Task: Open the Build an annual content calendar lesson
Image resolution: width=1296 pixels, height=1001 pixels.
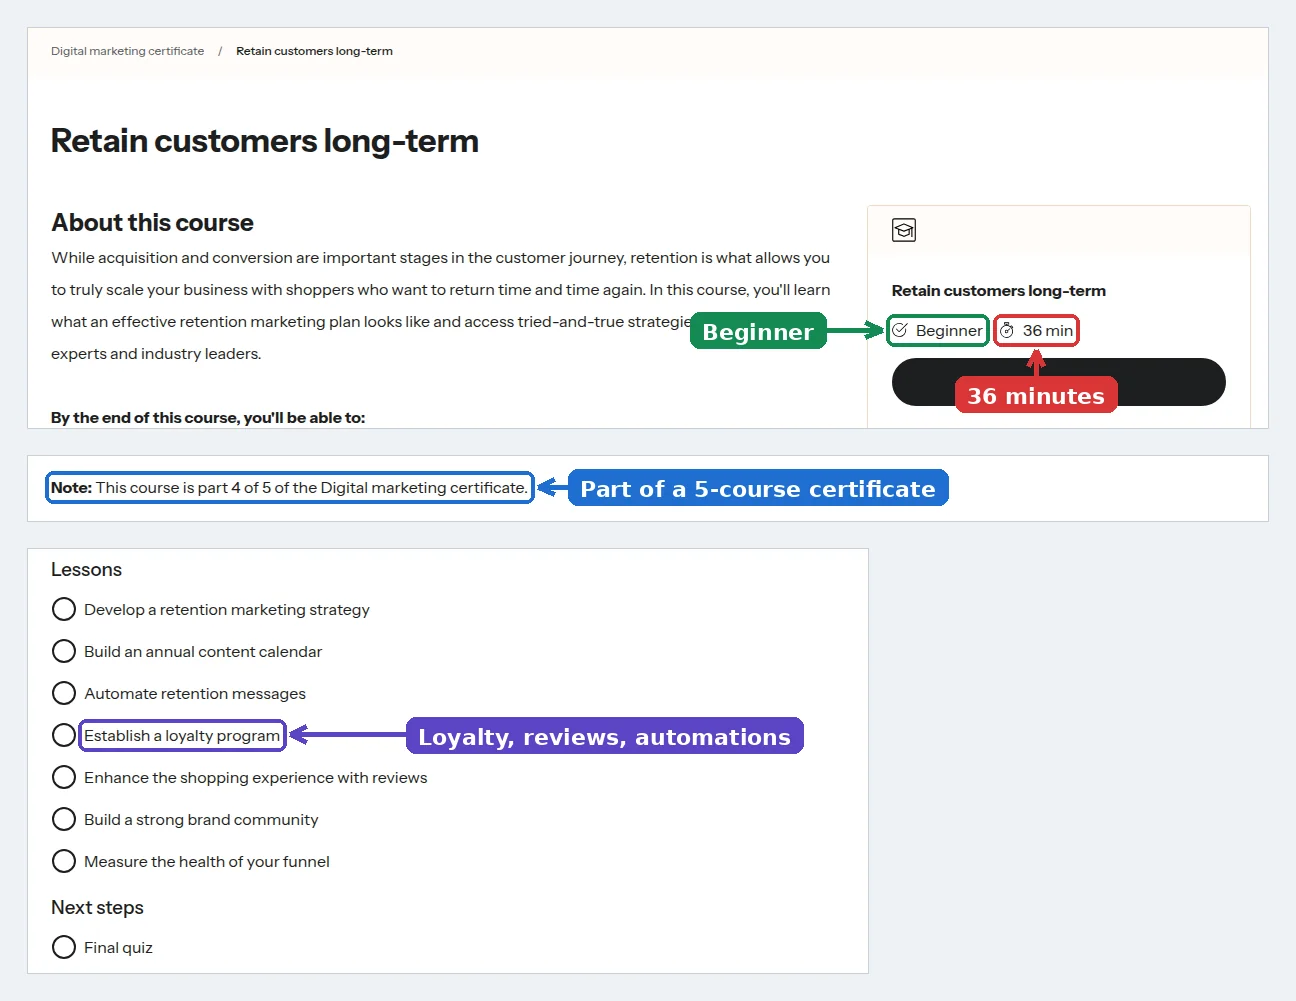Action: point(203,652)
